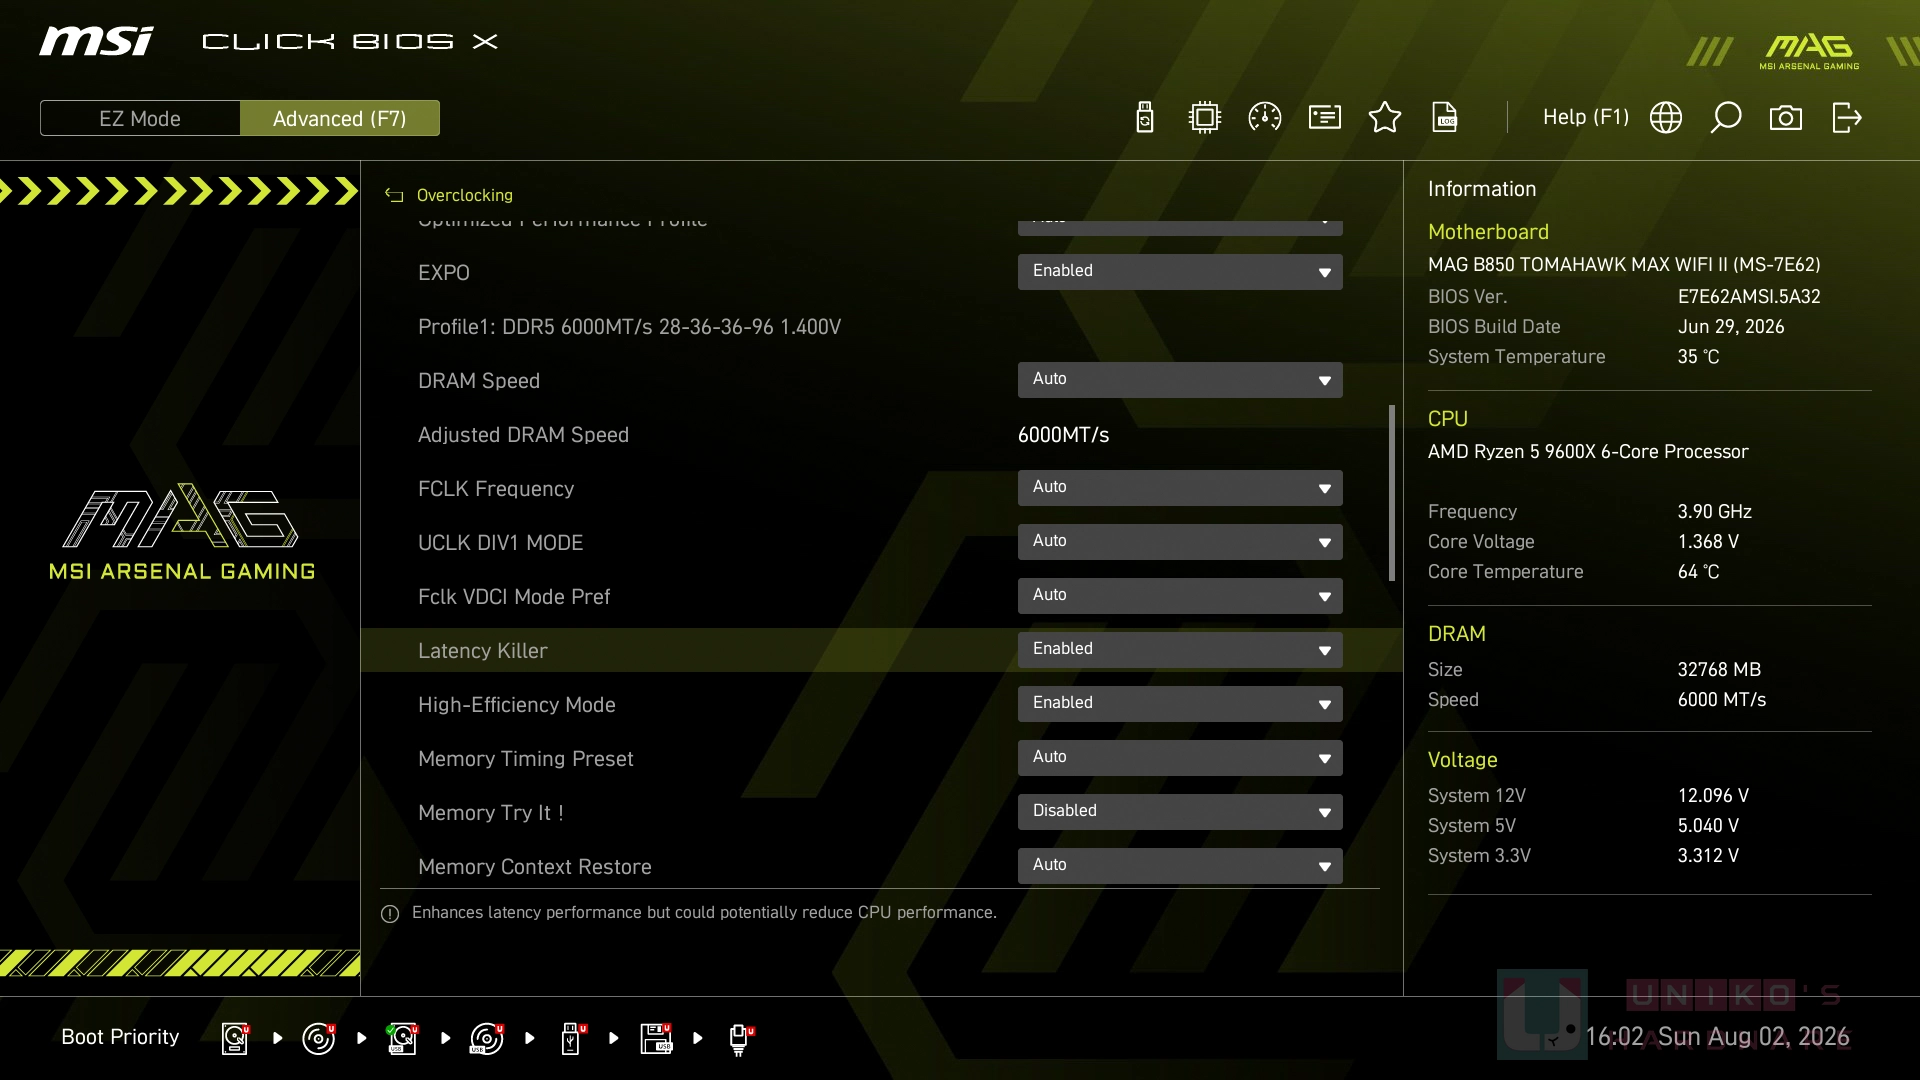Open the Memory Try It ! dropdown
This screenshot has width=1920, height=1080.
(x=1180, y=812)
